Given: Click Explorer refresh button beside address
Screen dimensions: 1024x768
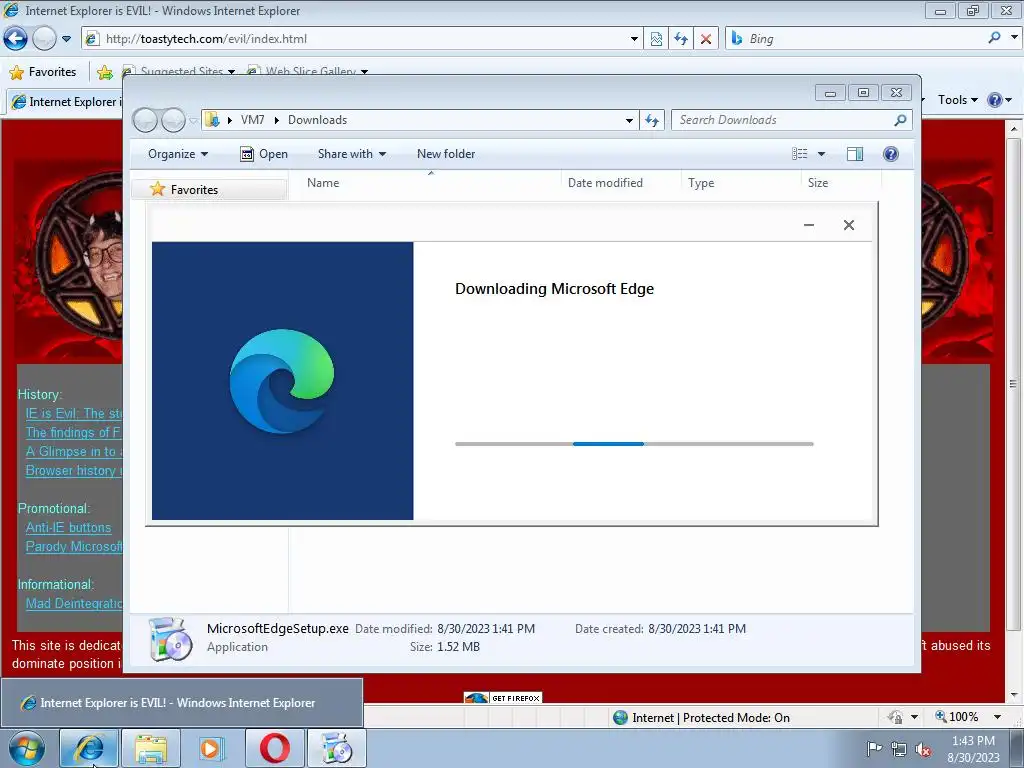Looking at the screenshot, I should coord(652,120).
